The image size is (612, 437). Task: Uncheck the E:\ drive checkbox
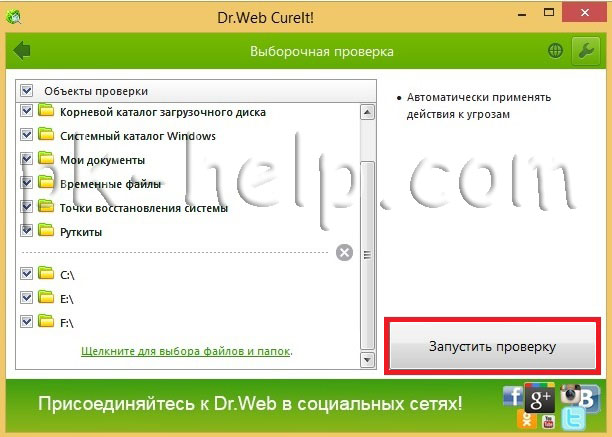(x=26, y=298)
